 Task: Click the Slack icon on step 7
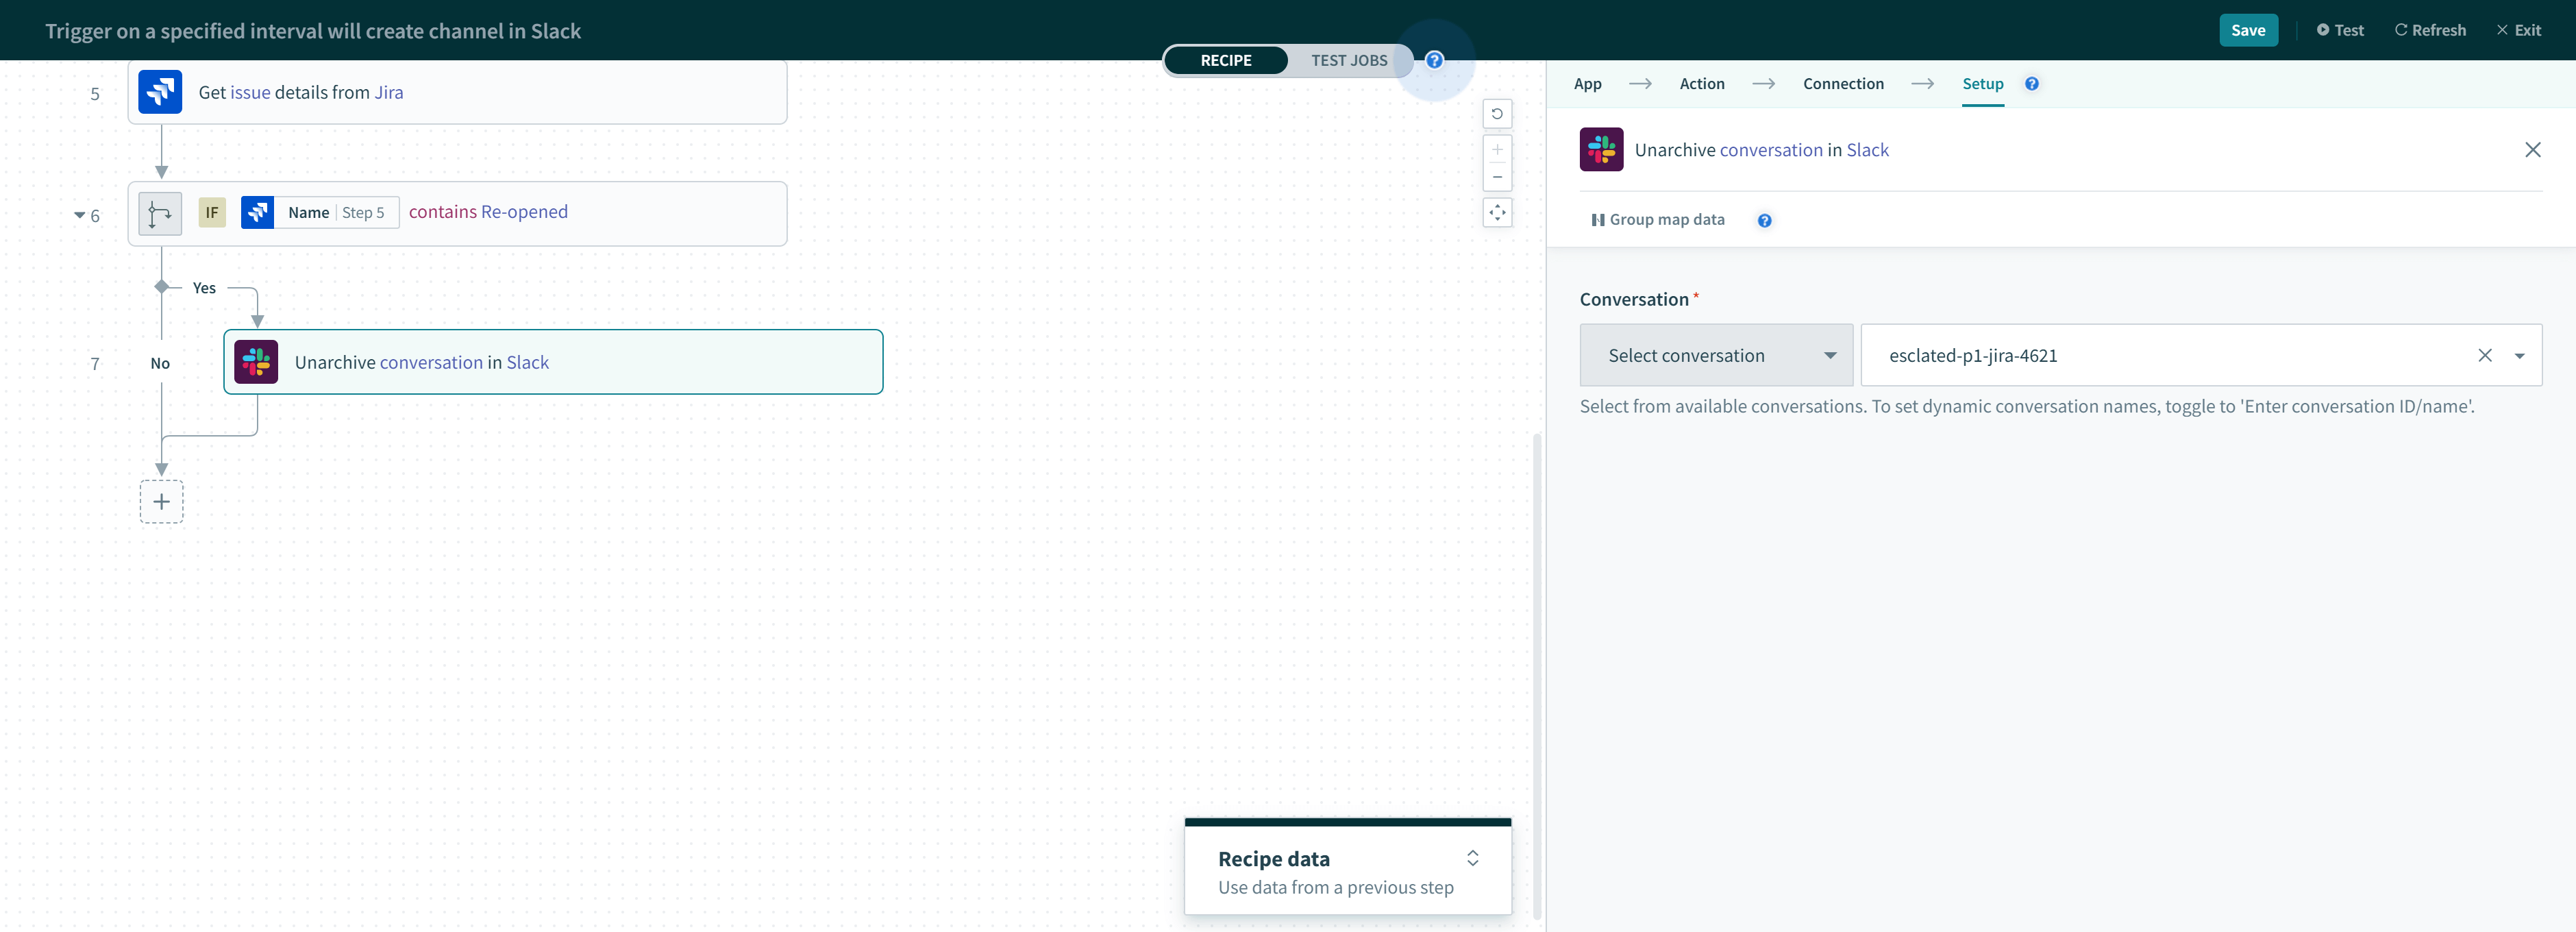click(256, 362)
